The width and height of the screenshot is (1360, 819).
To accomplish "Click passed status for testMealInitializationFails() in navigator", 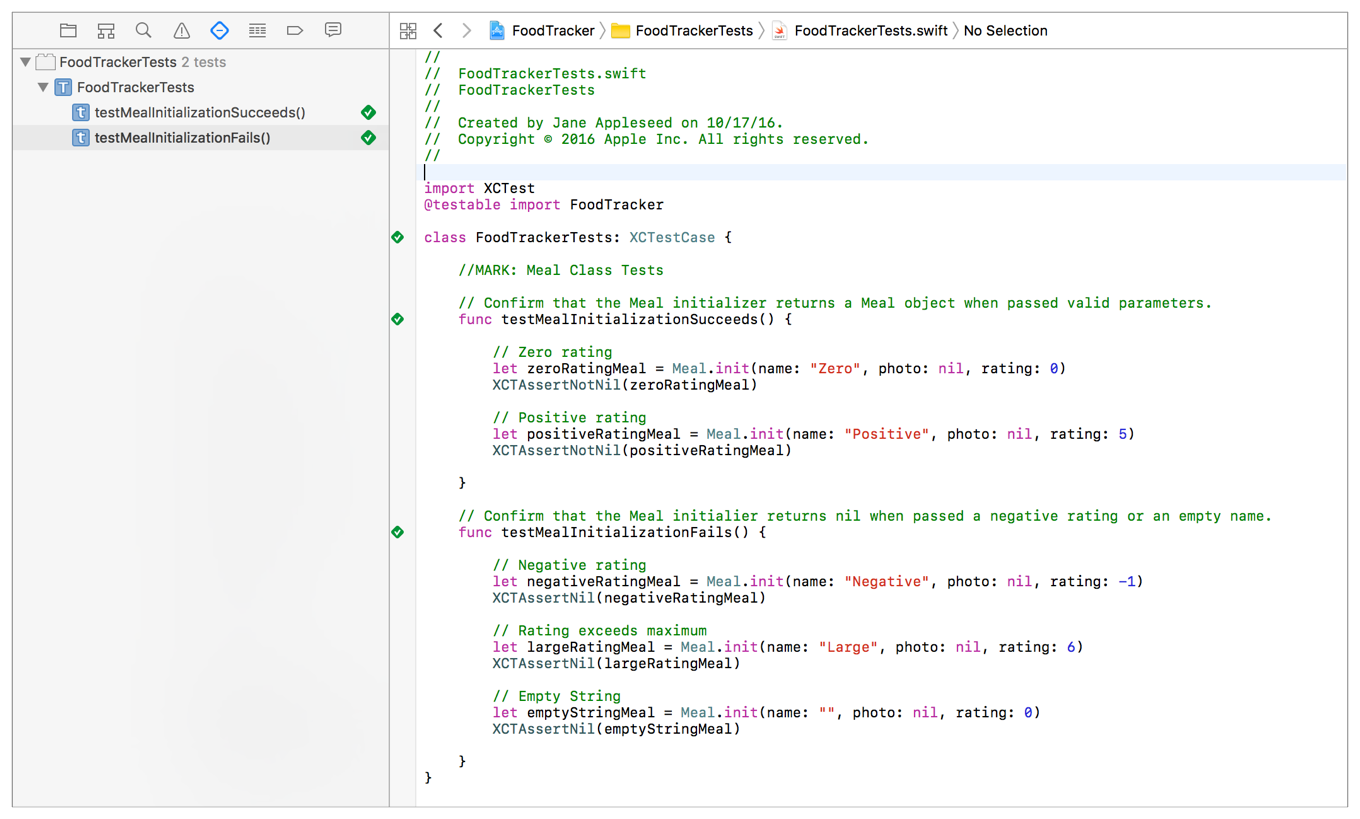I will click(368, 137).
